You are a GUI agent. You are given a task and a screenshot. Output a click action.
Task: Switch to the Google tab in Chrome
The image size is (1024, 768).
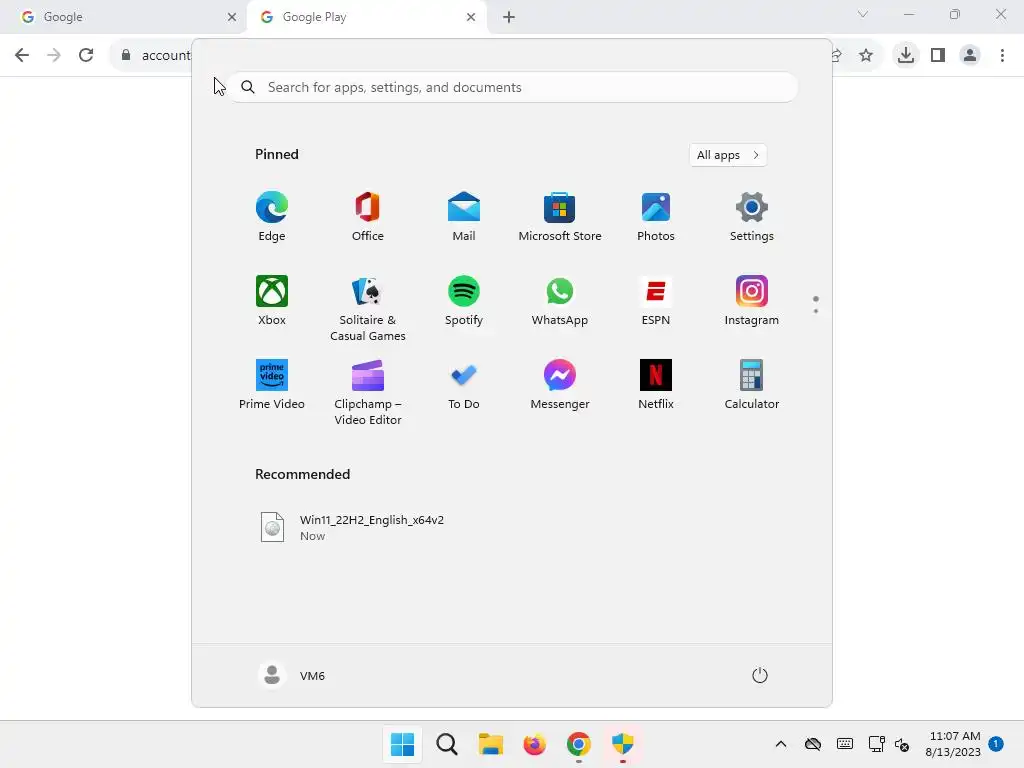click(x=123, y=17)
